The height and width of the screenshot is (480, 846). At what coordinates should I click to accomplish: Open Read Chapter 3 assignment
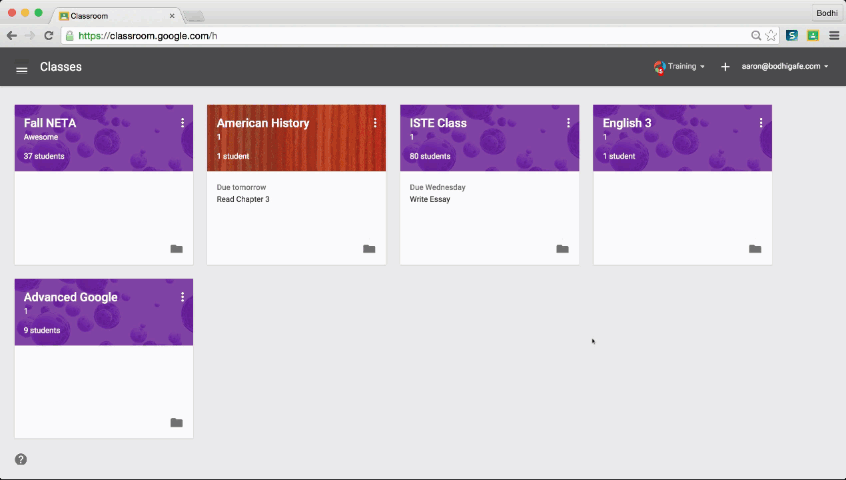coord(243,200)
